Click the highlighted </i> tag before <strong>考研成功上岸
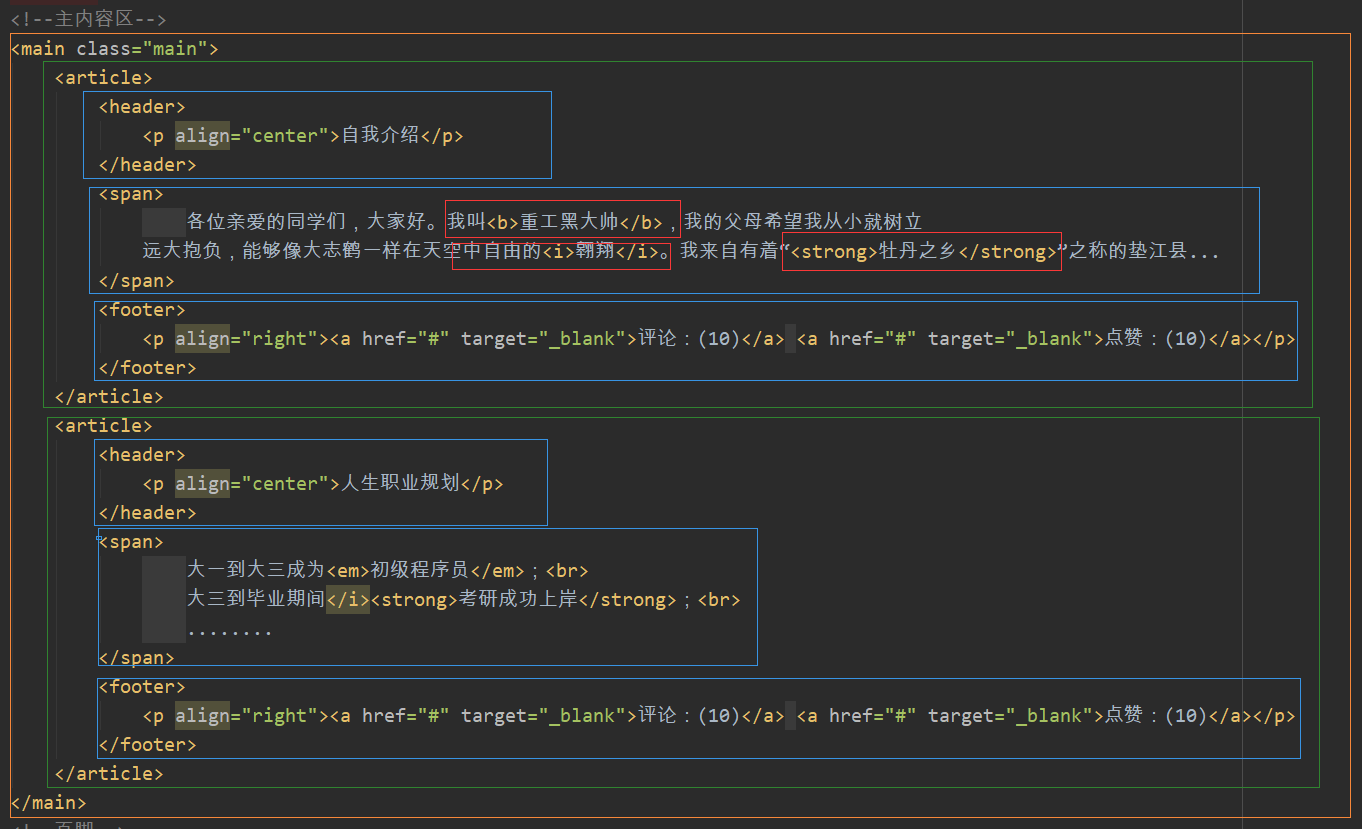Viewport: 1362px width, 829px height. click(x=347, y=598)
